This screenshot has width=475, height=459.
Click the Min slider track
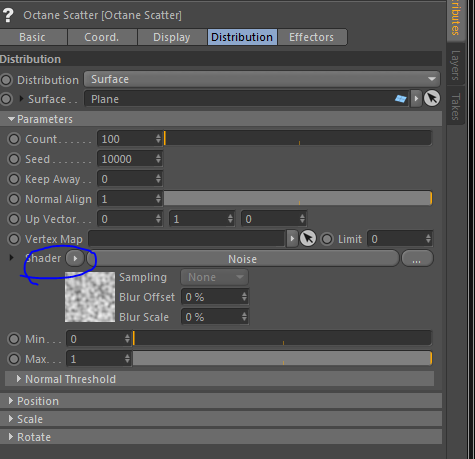point(282,338)
